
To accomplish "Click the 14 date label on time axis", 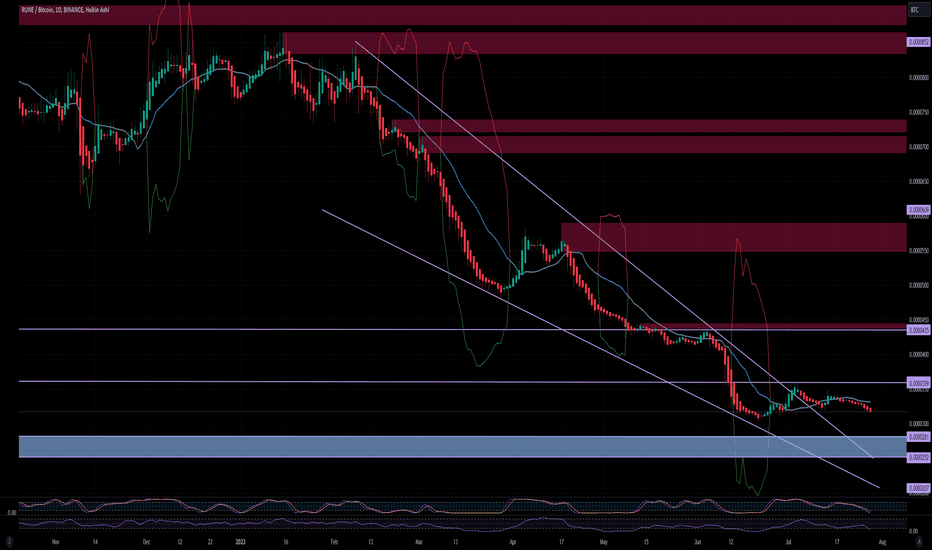I will (x=95, y=542).
